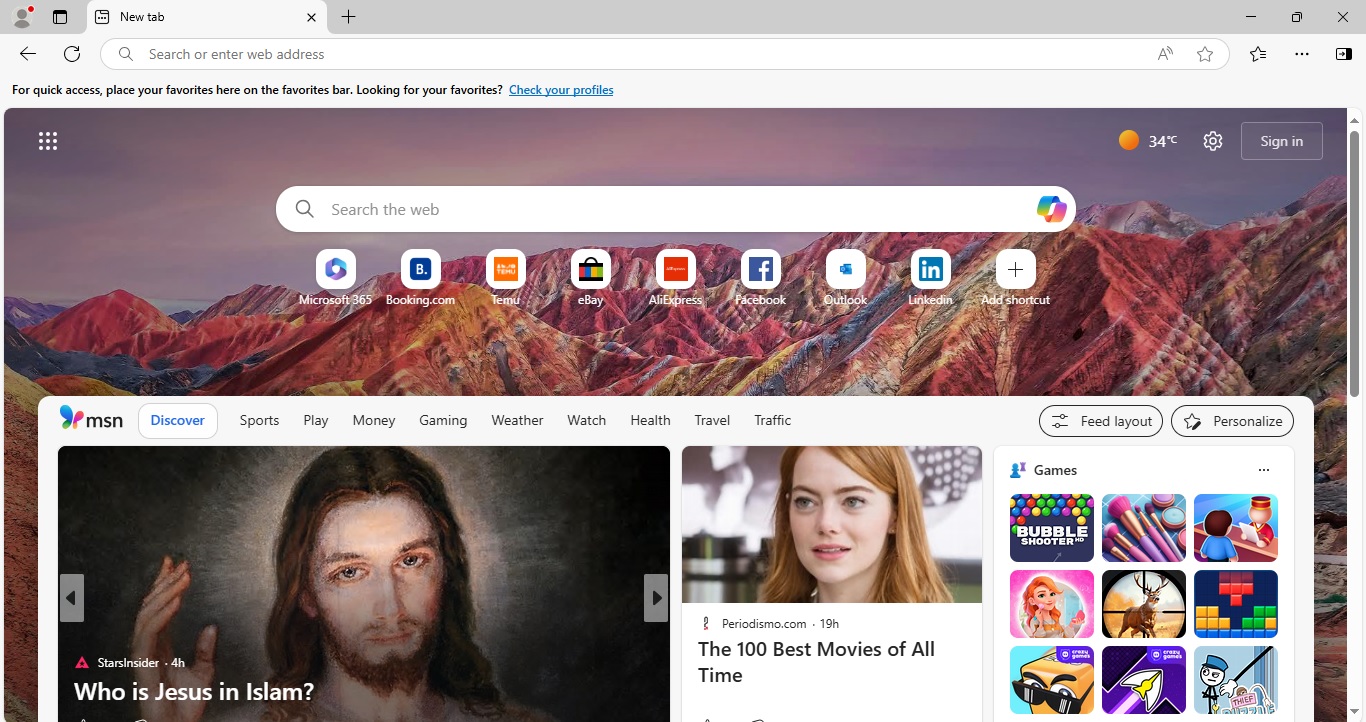Click the Sign in button
The image size is (1366, 722).
1281,140
